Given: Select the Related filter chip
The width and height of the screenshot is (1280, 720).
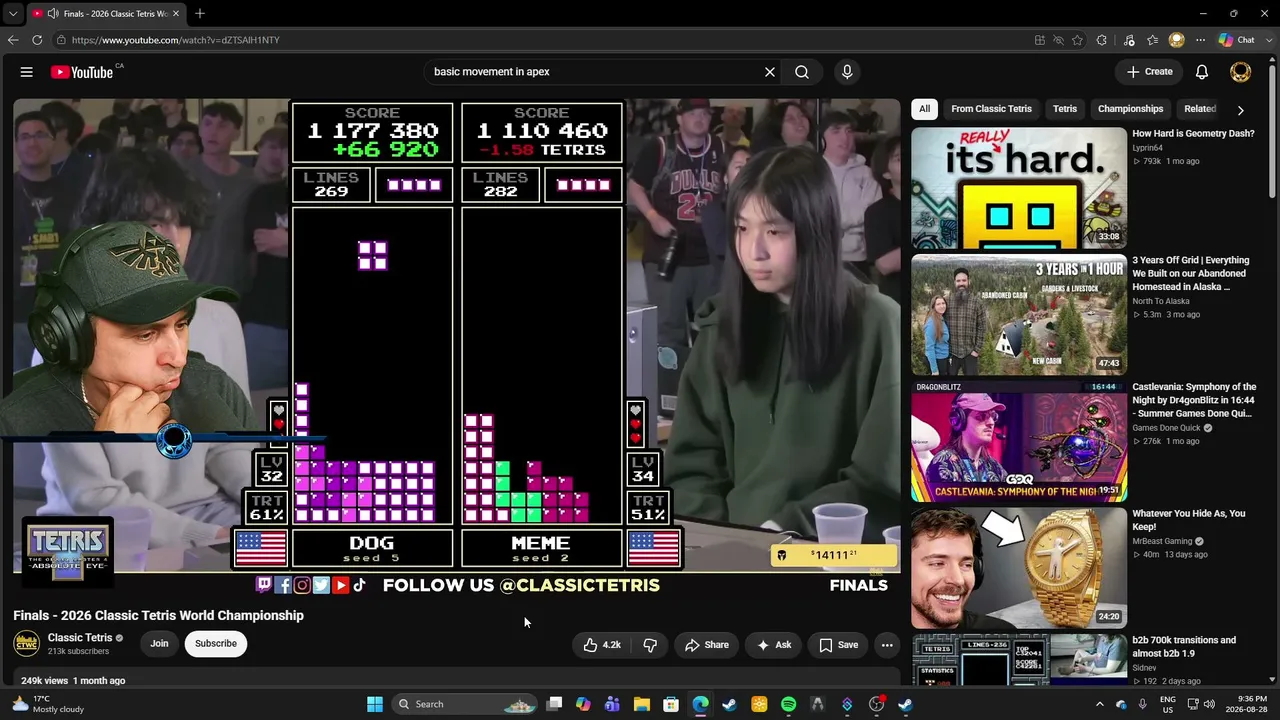Looking at the screenshot, I should pyautogui.click(x=1200, y=109).
